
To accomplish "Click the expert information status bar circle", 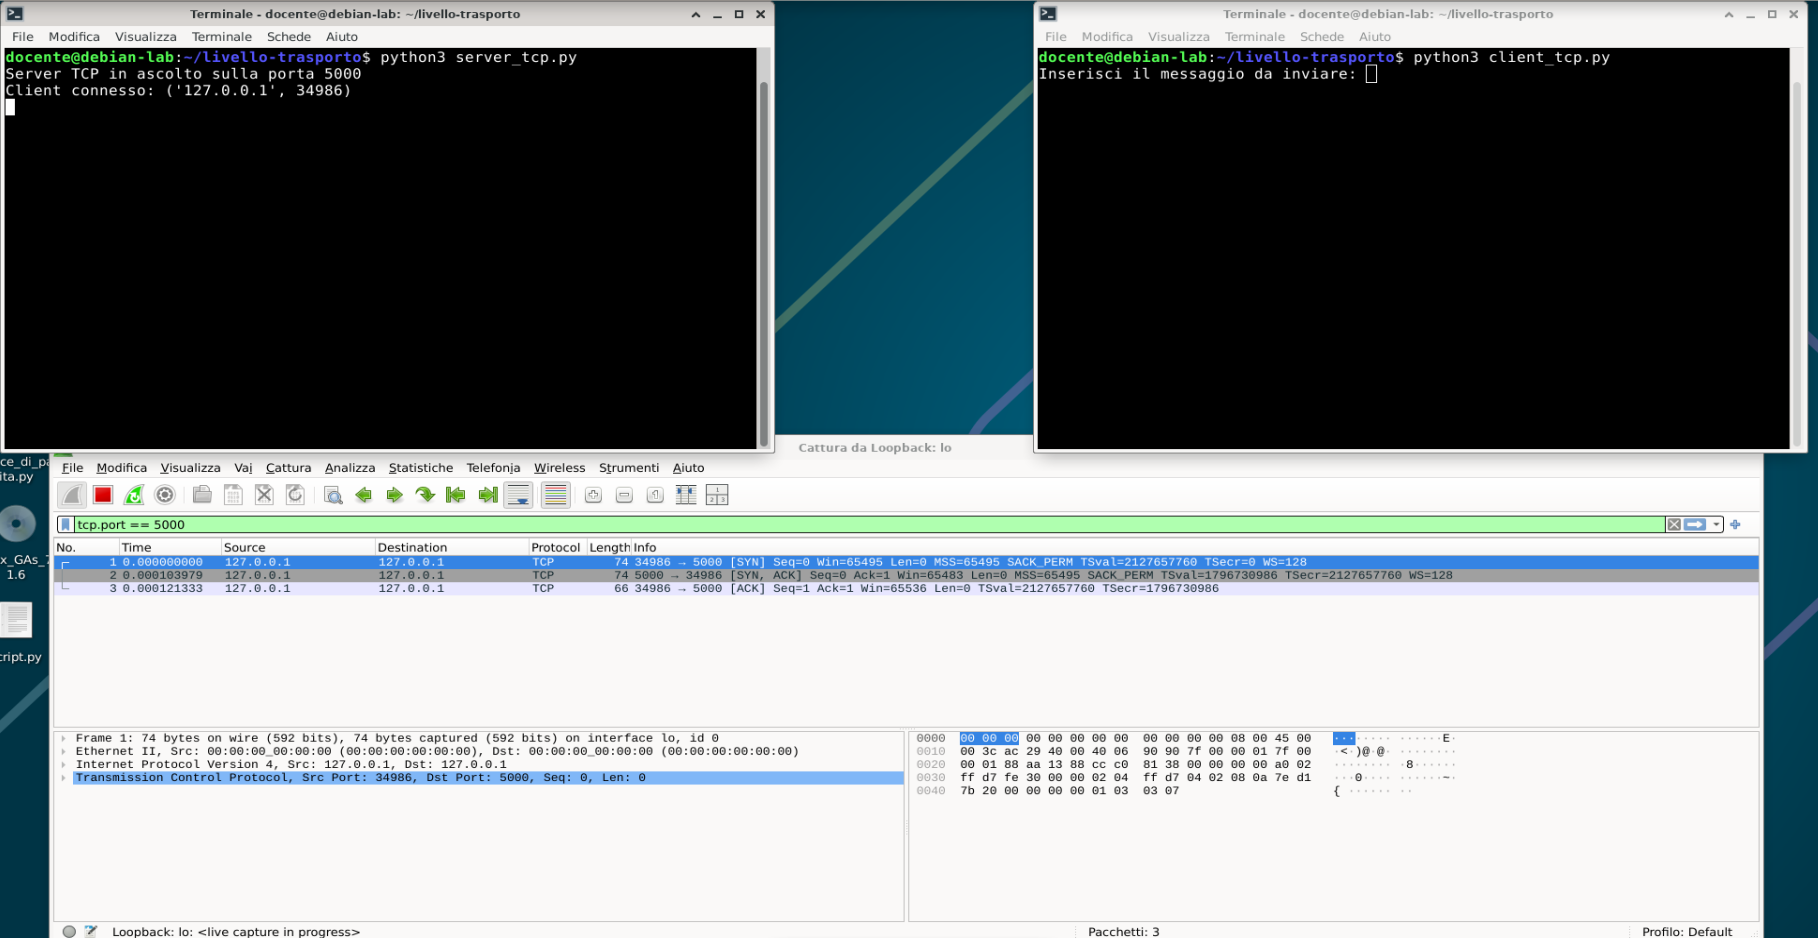I will point(69,931).
